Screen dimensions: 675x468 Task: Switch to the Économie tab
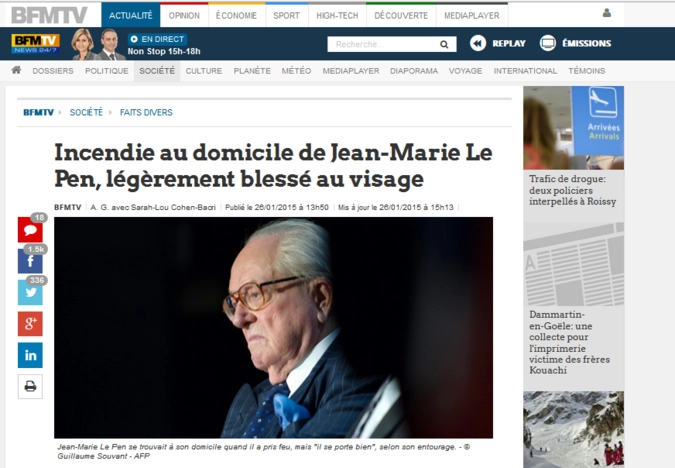coord(236,15)
